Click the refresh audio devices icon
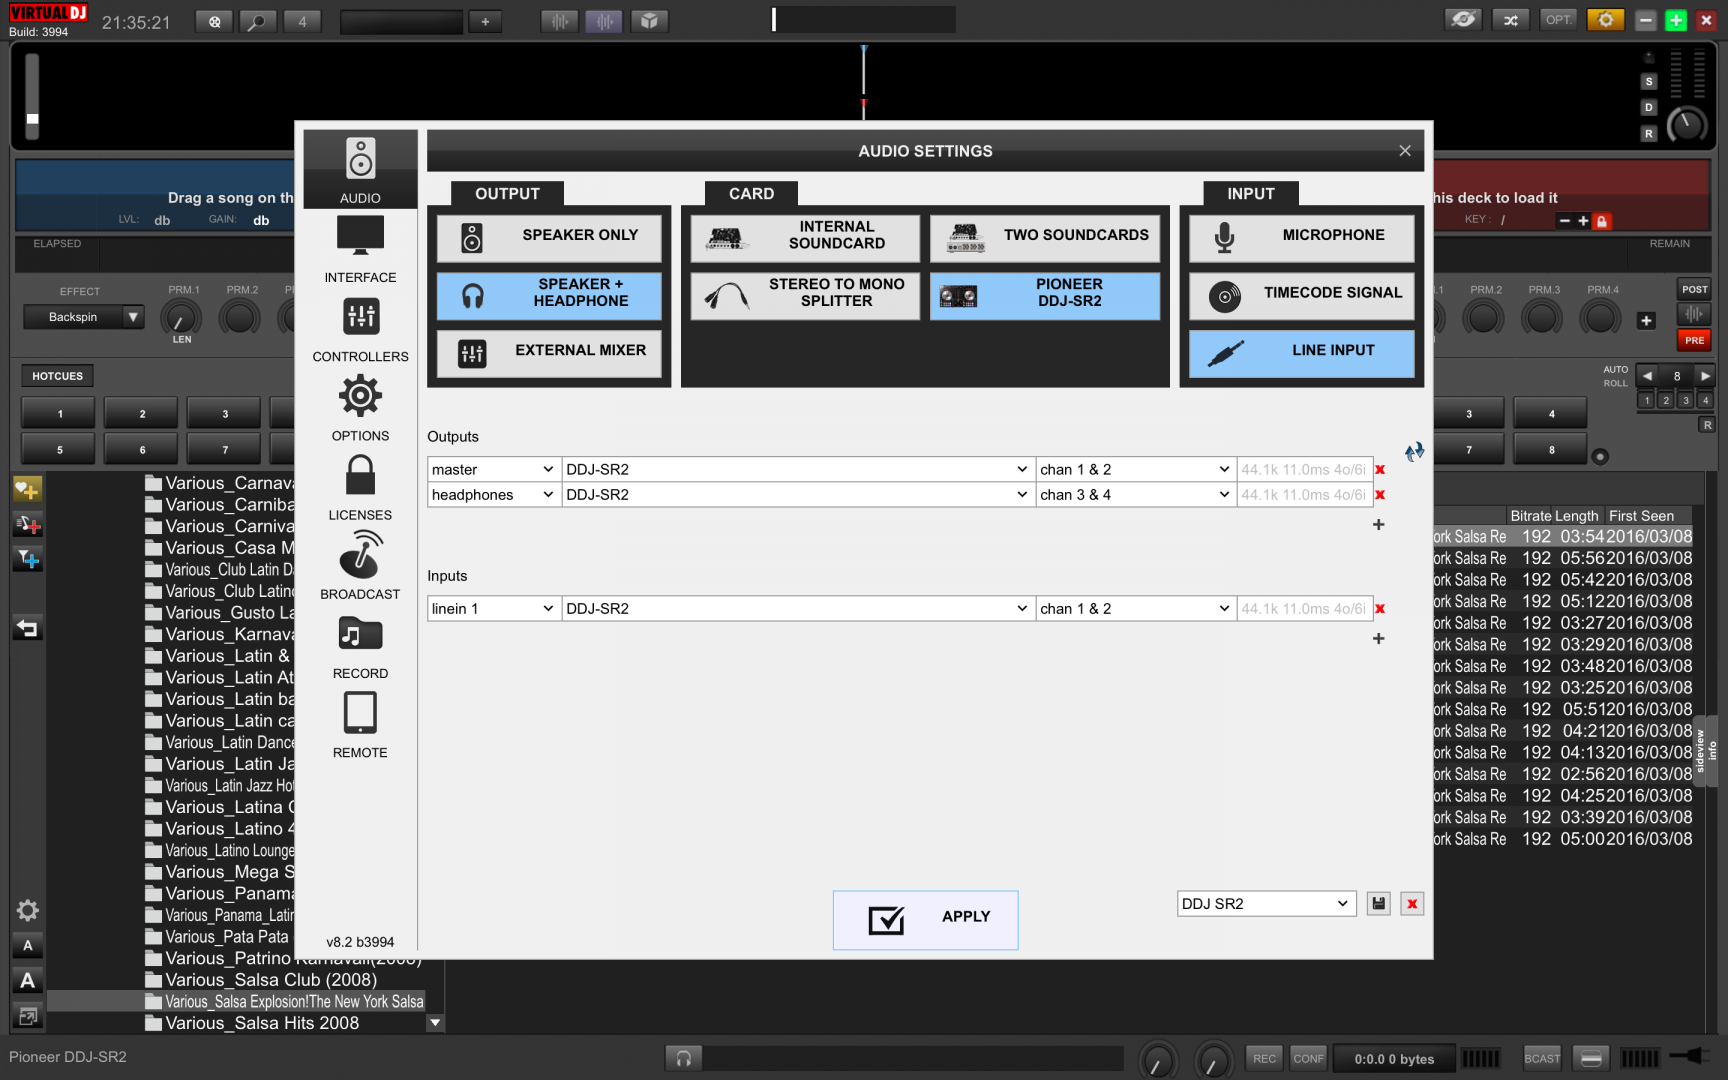Viewport: 1728px width, 1080px height. [x=1414, y=452]
